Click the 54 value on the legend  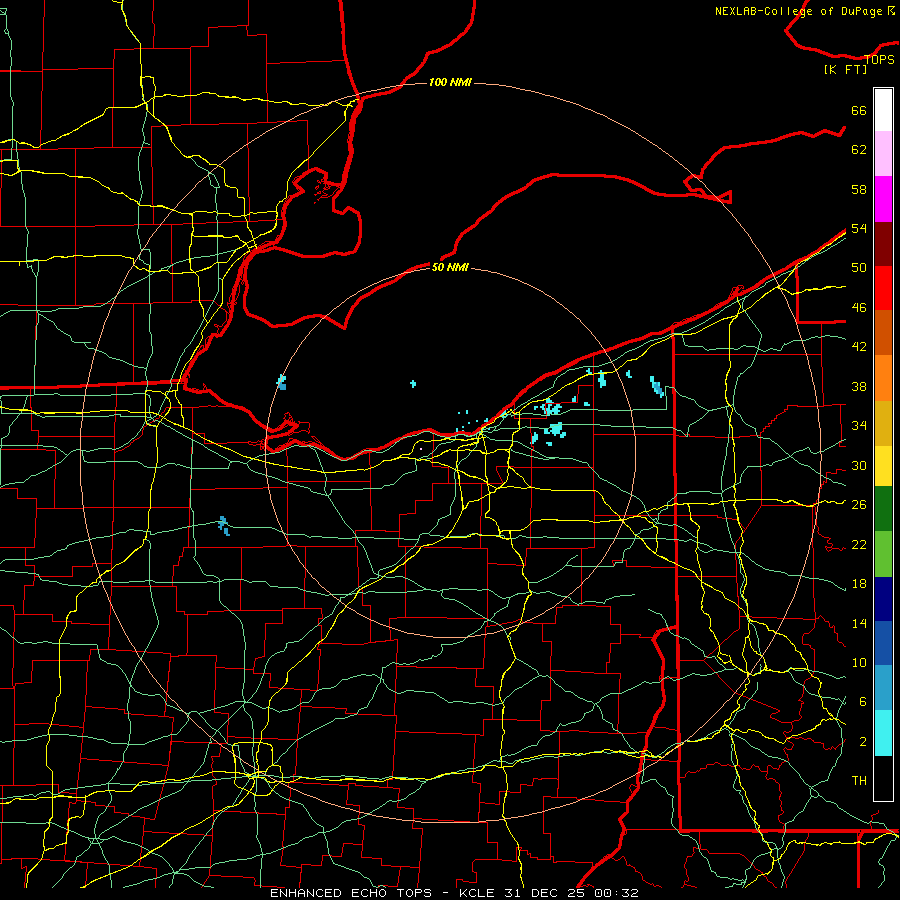(x=859, y=228)
